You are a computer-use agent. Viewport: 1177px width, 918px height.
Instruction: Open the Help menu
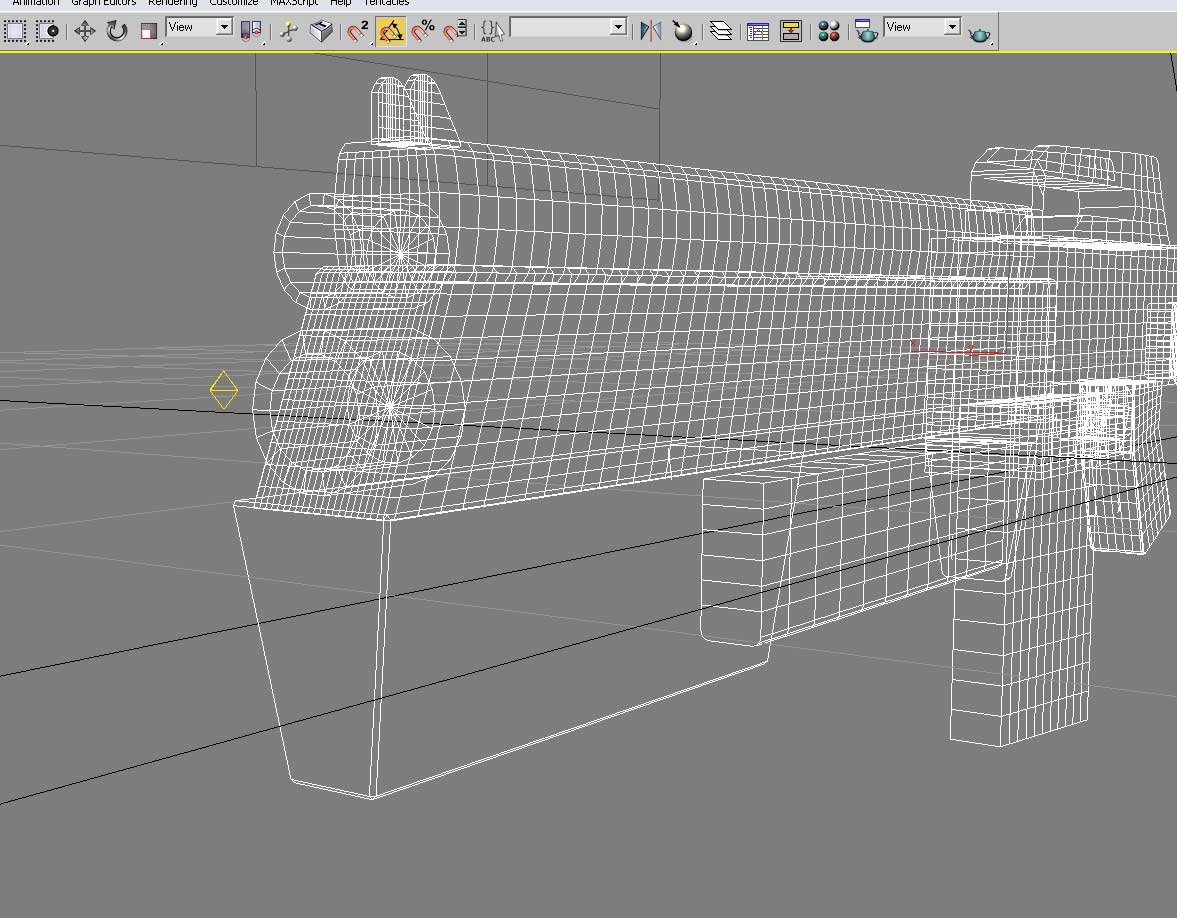340,3
